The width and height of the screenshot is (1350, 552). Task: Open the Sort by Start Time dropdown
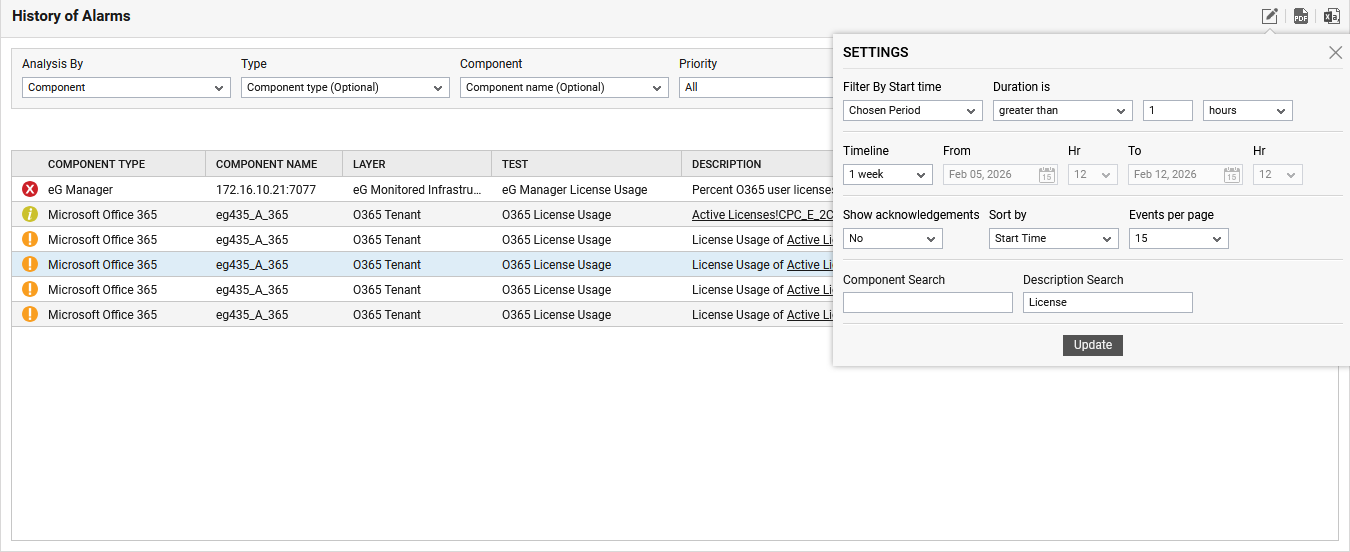coord(1053,239)
